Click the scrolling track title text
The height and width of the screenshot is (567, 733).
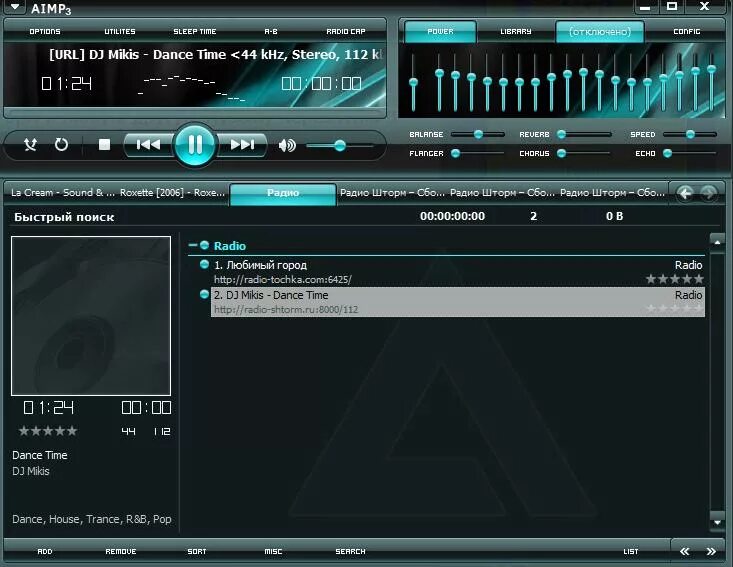tap(216, 54)
